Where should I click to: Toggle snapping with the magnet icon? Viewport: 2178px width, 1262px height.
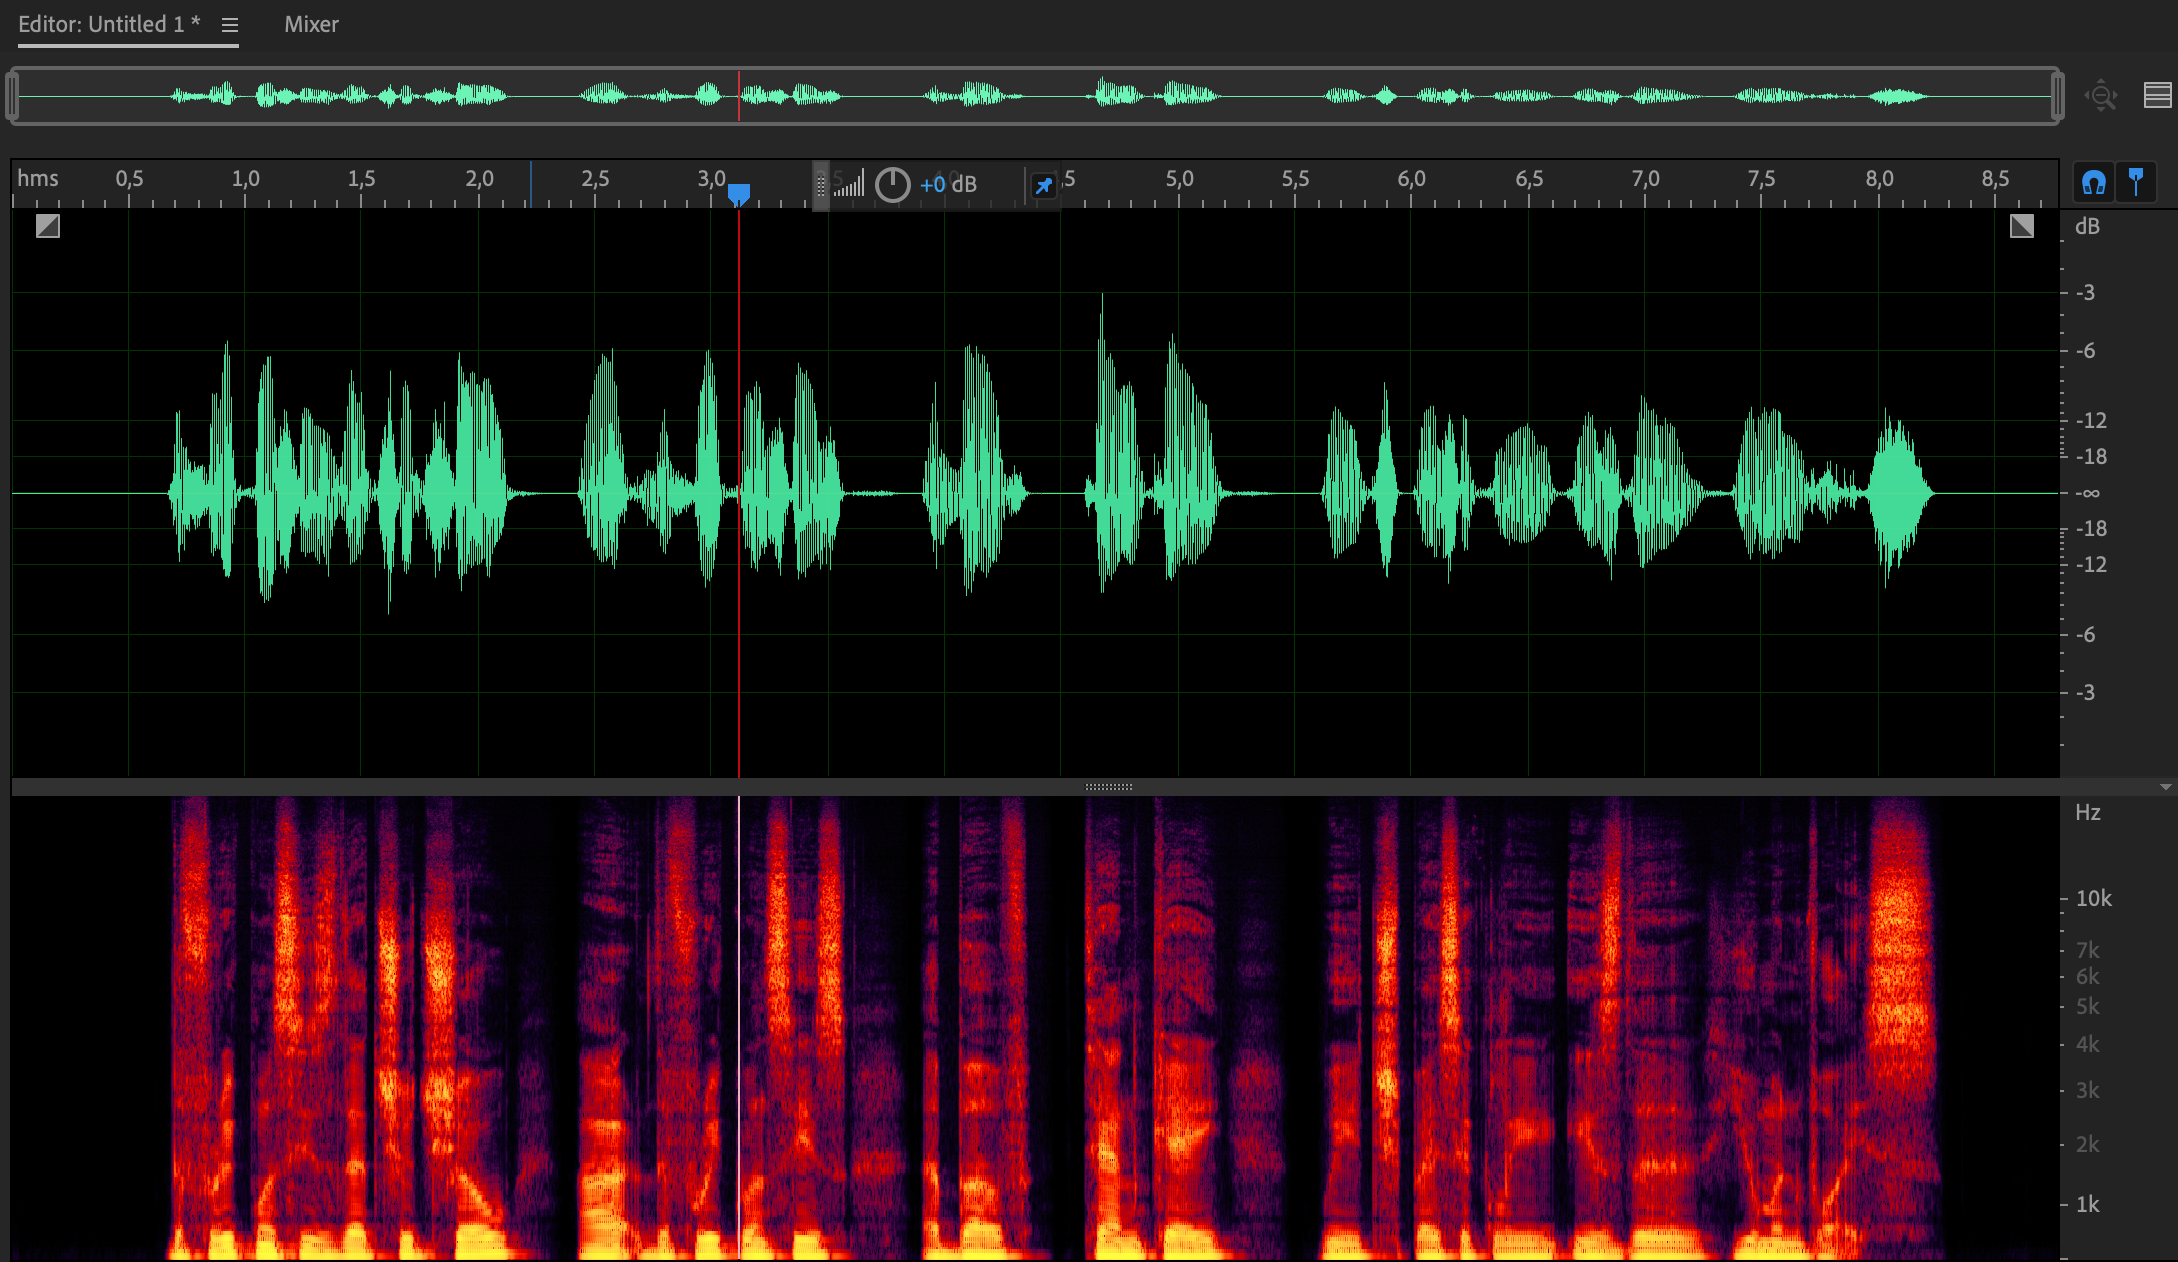[2094, 183]
